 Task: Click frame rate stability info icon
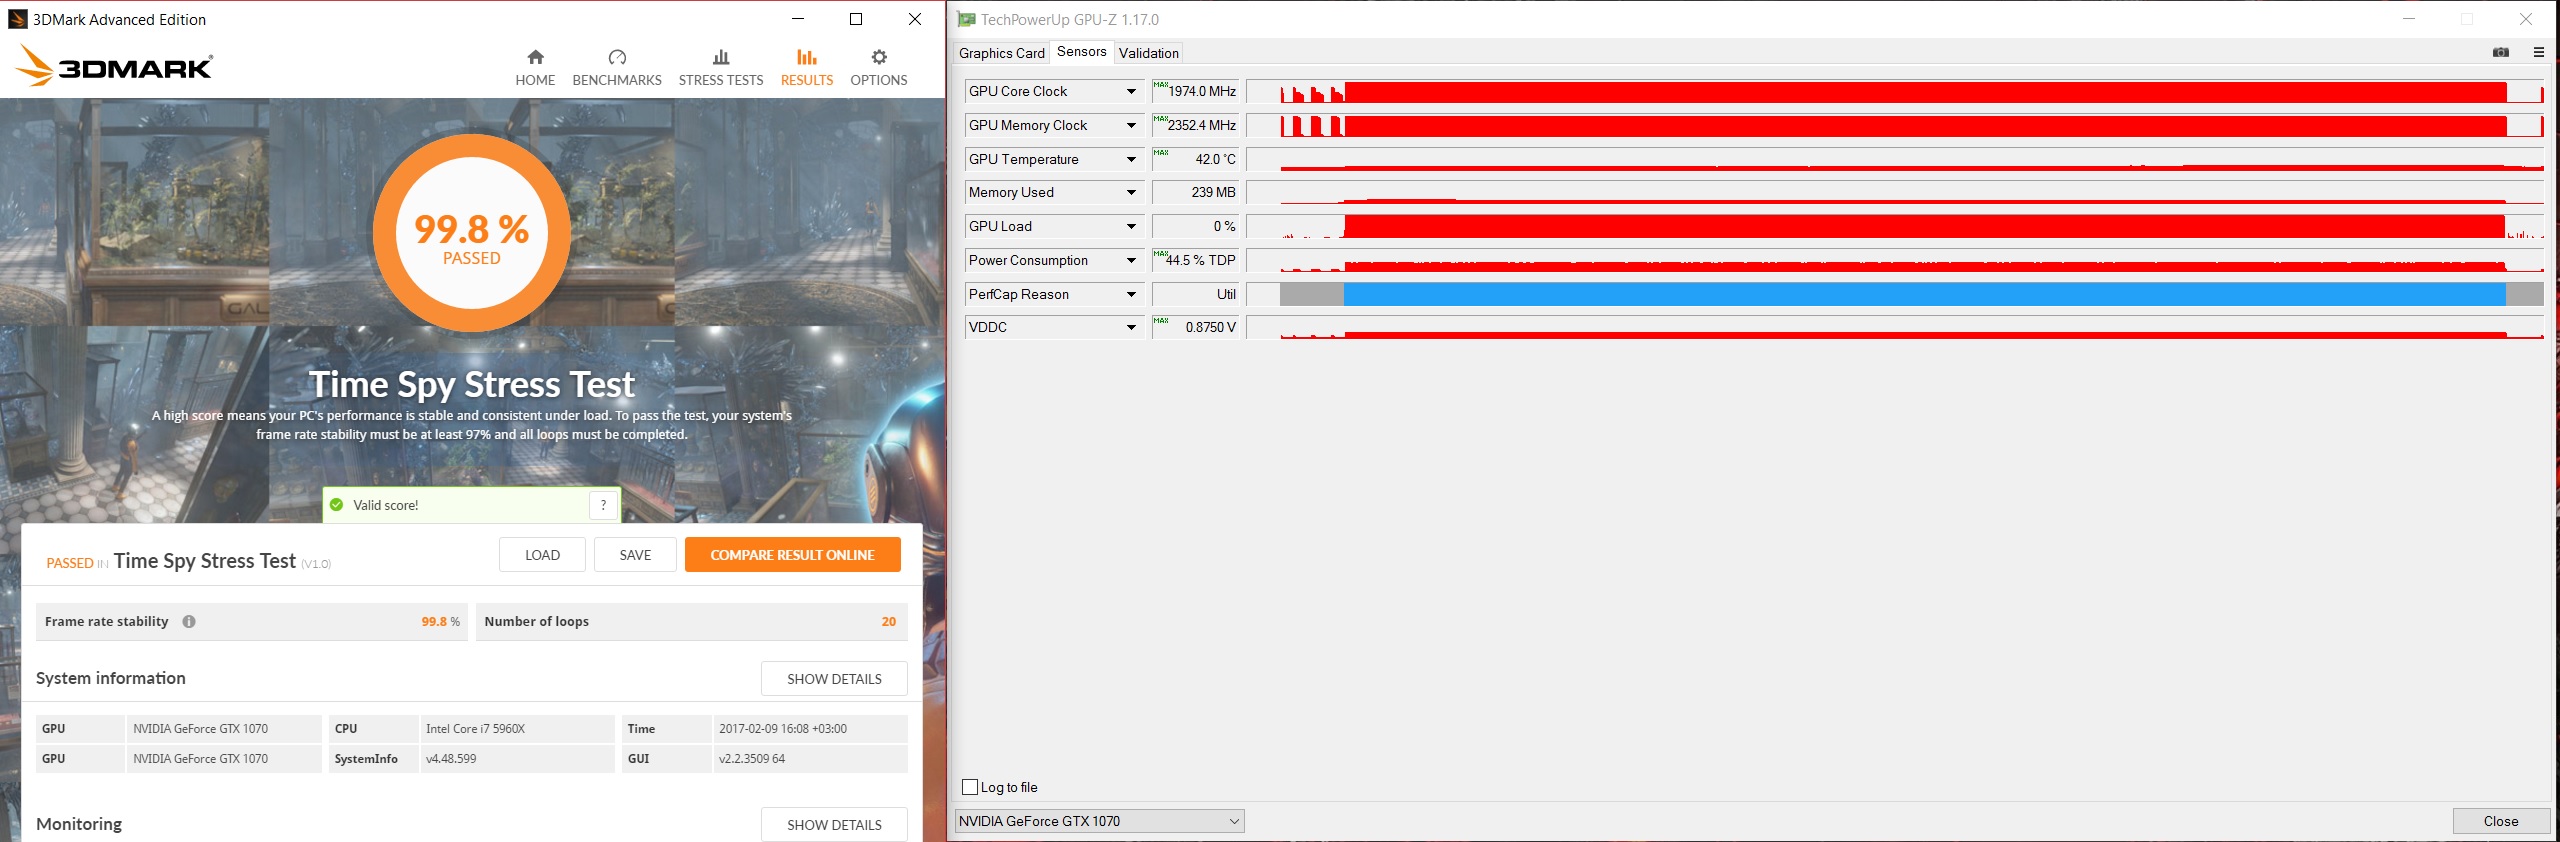click(189, 621)
